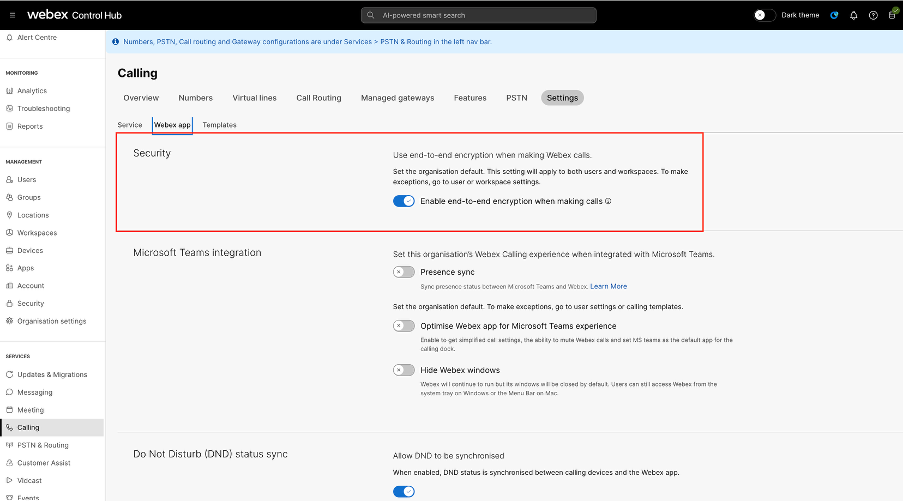Click the Messaging chat bubble icon

pyautogui.click(x=9, y=392)
